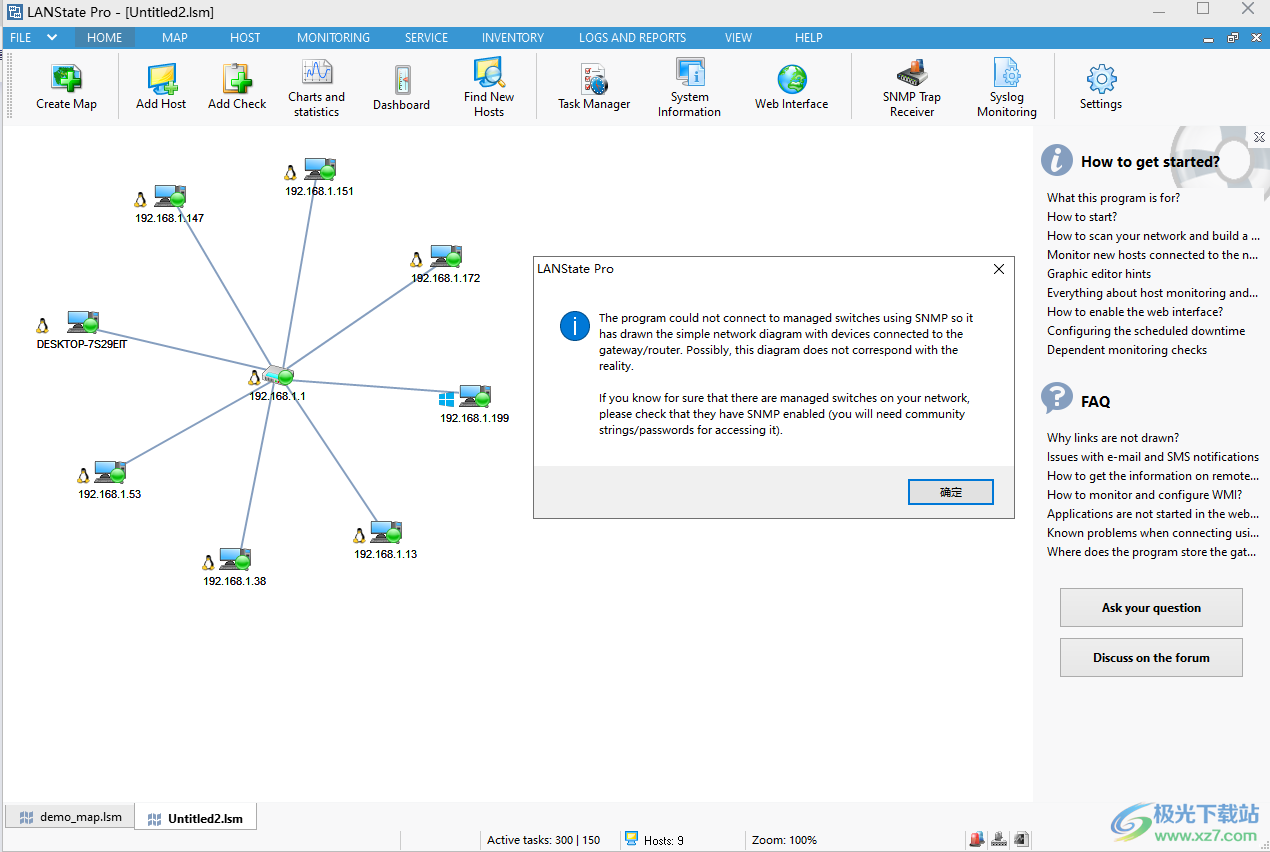Switch to the INVENTORY tab

coord(512,38)
